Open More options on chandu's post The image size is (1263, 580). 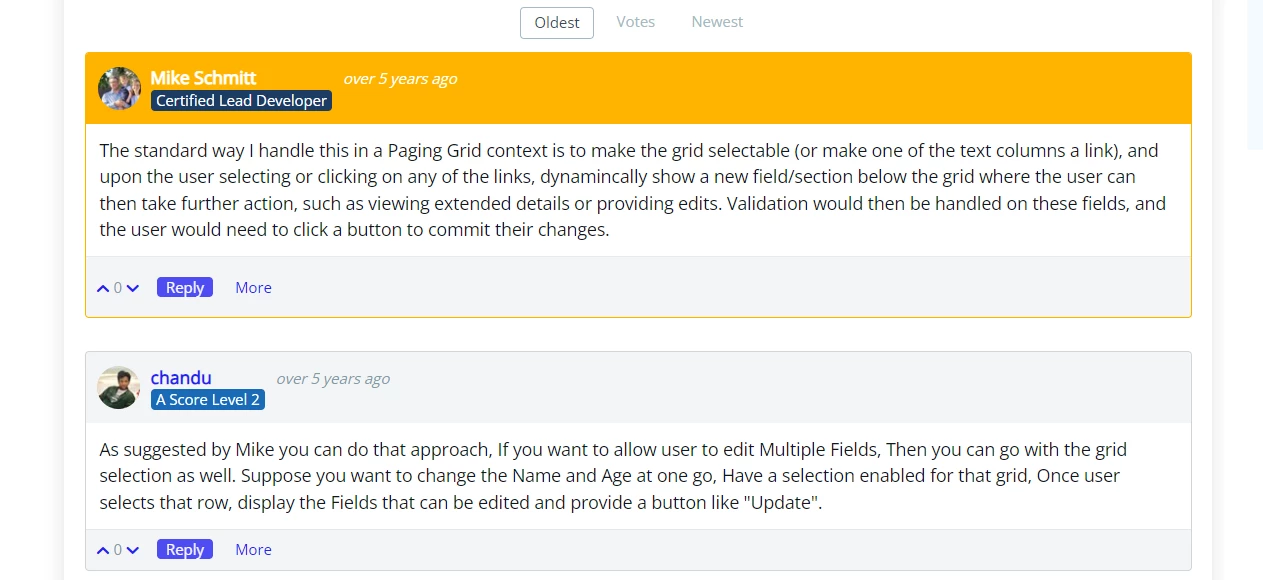(253, 550)
